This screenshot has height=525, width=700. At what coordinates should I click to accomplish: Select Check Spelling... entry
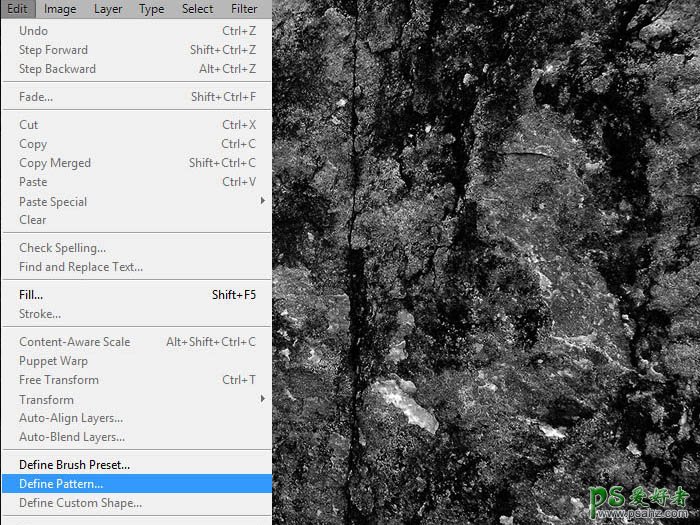click(137, 248)
